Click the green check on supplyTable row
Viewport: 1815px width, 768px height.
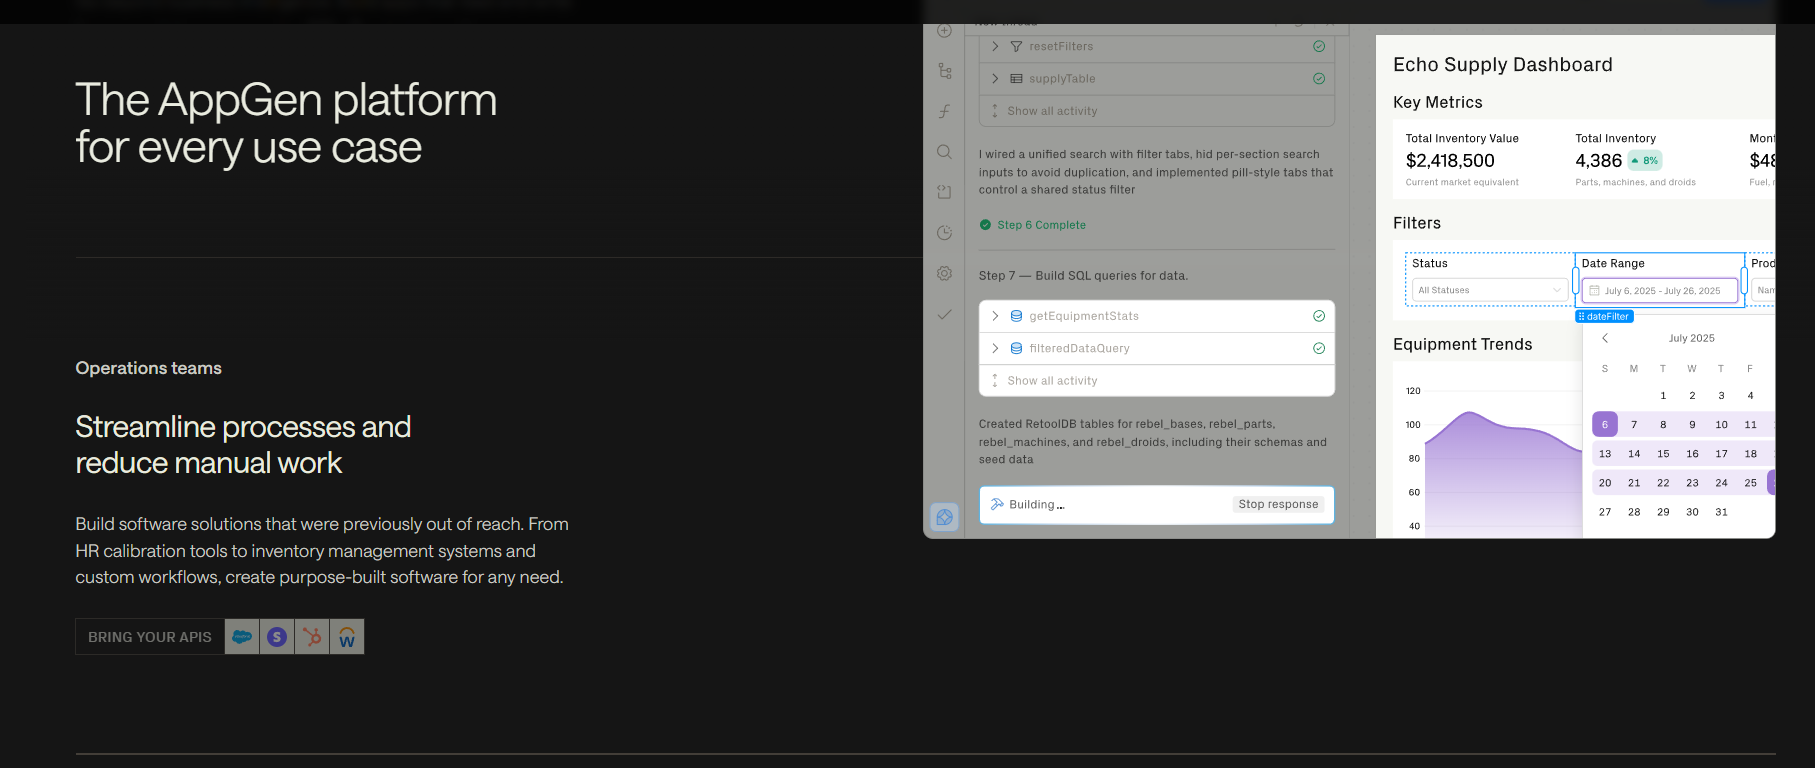pyautogui.click(x=1319, y=79)
